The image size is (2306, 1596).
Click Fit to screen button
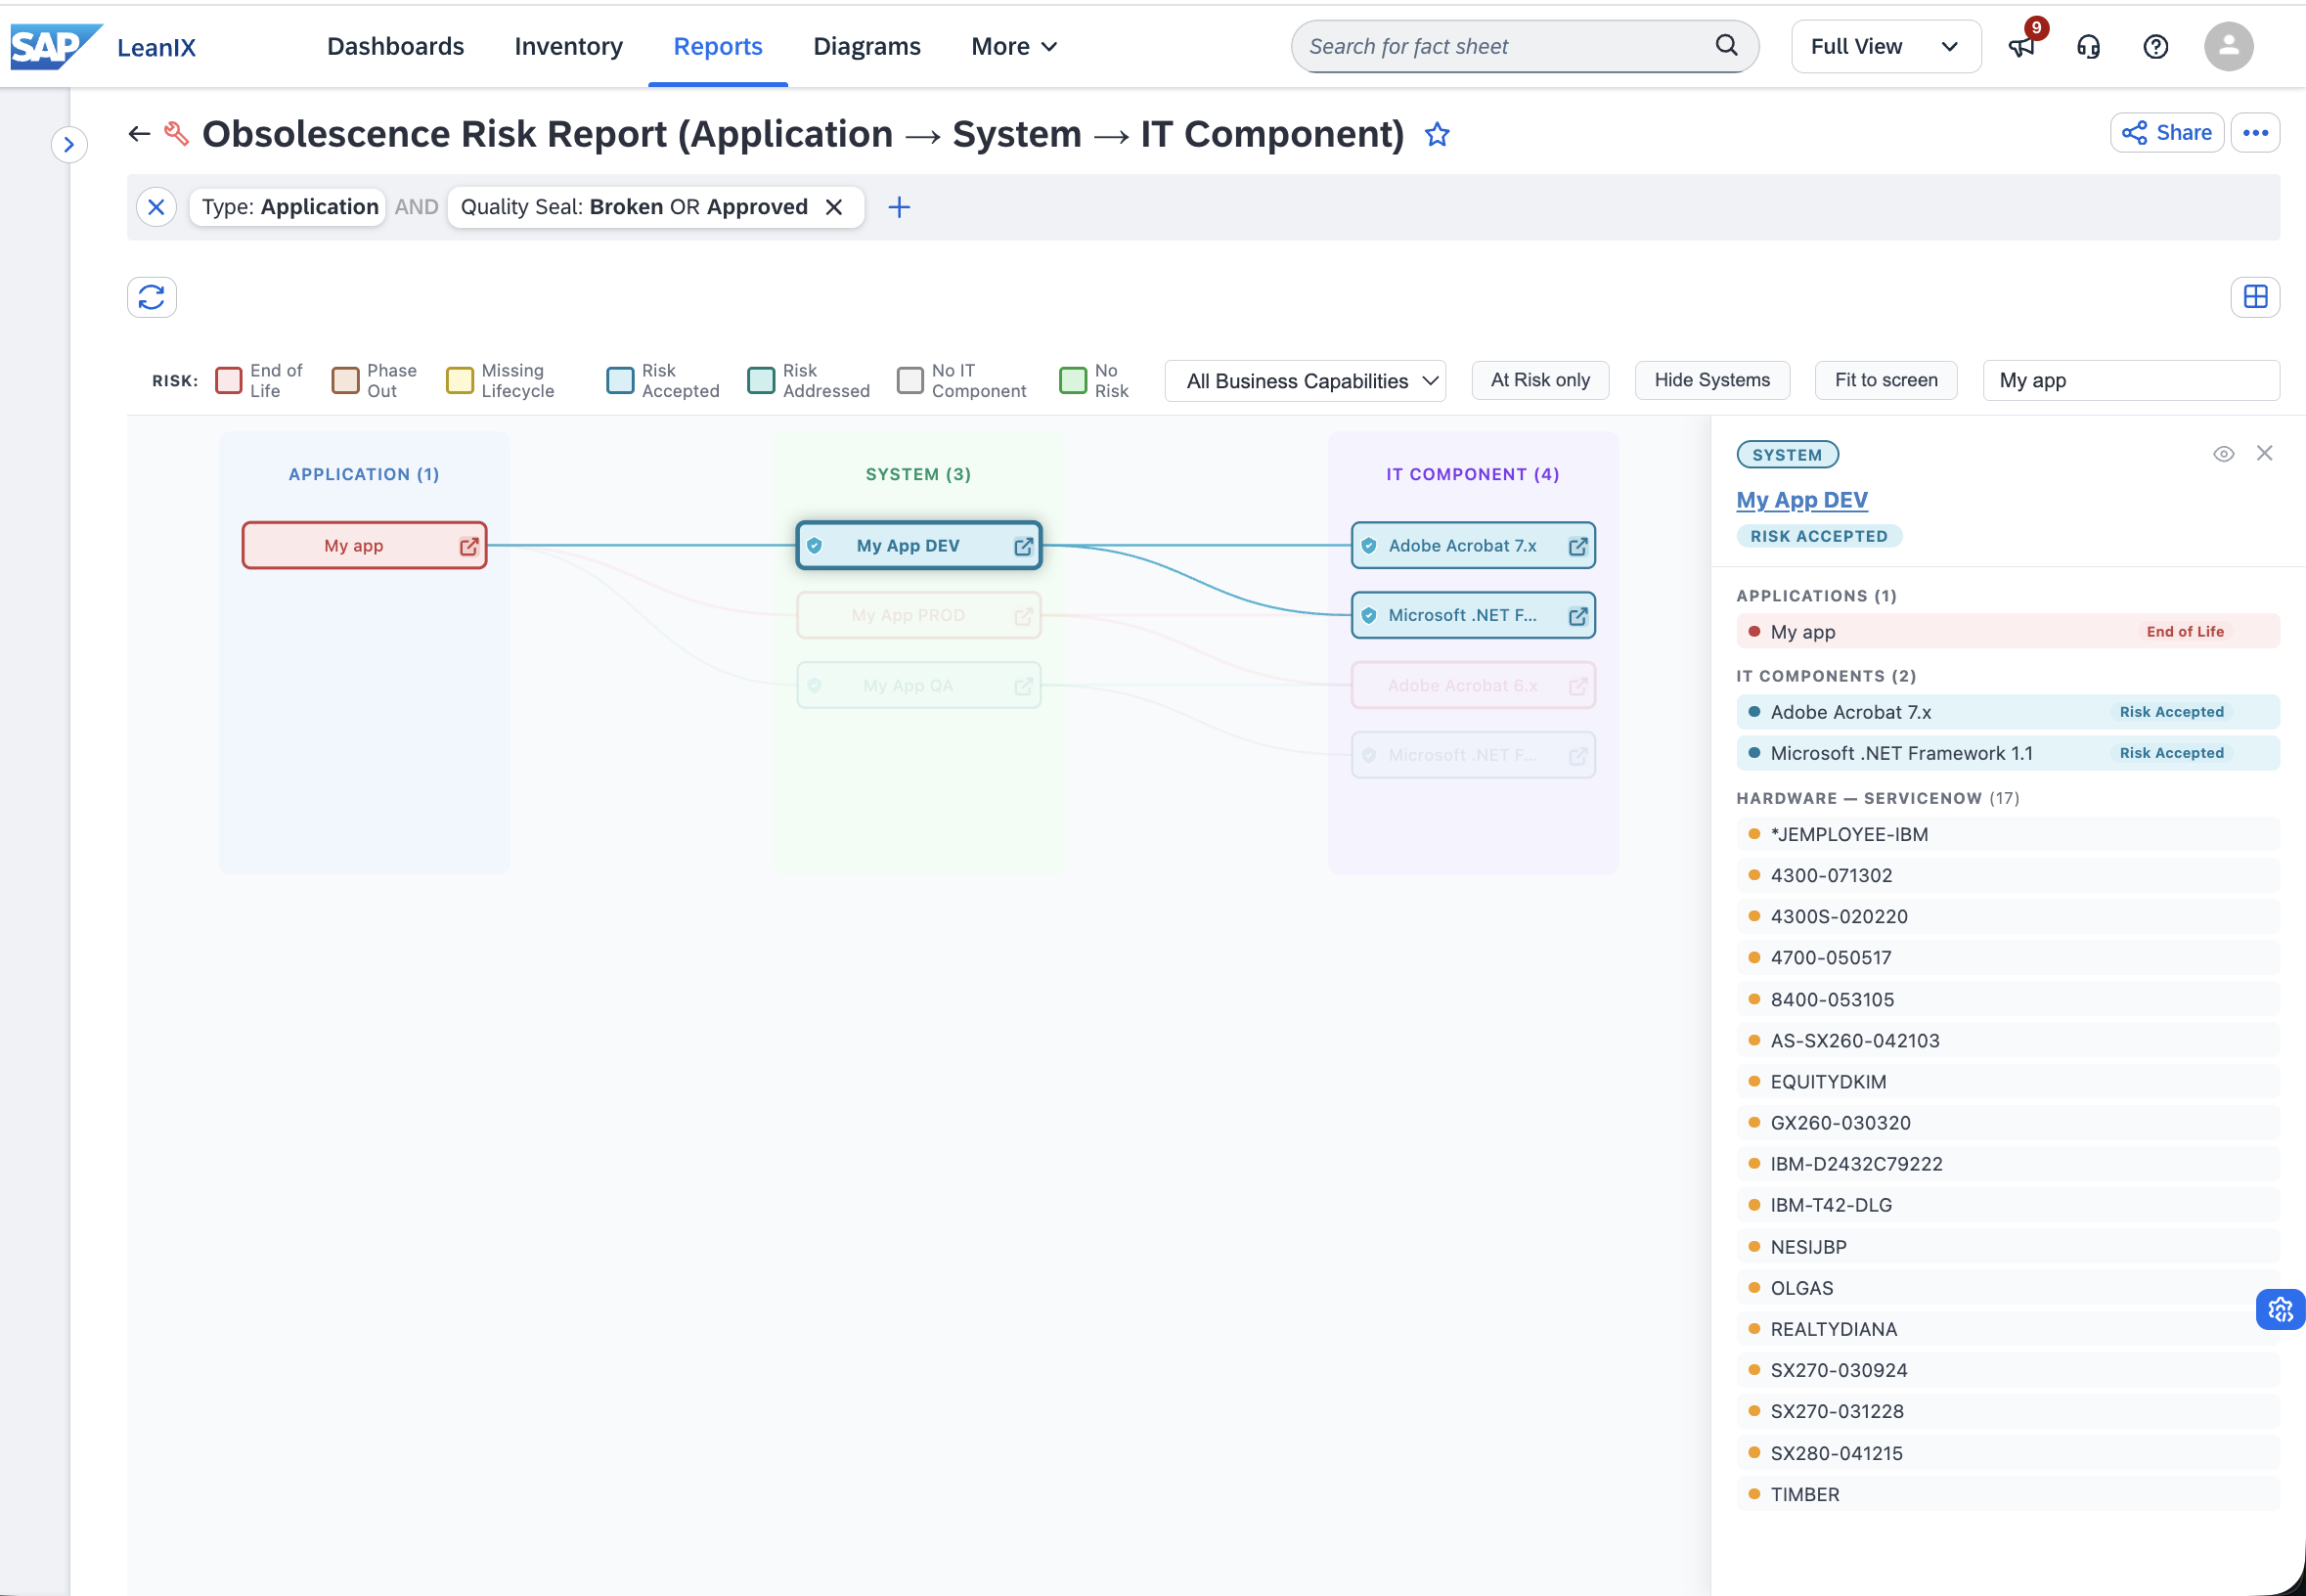1886,380
